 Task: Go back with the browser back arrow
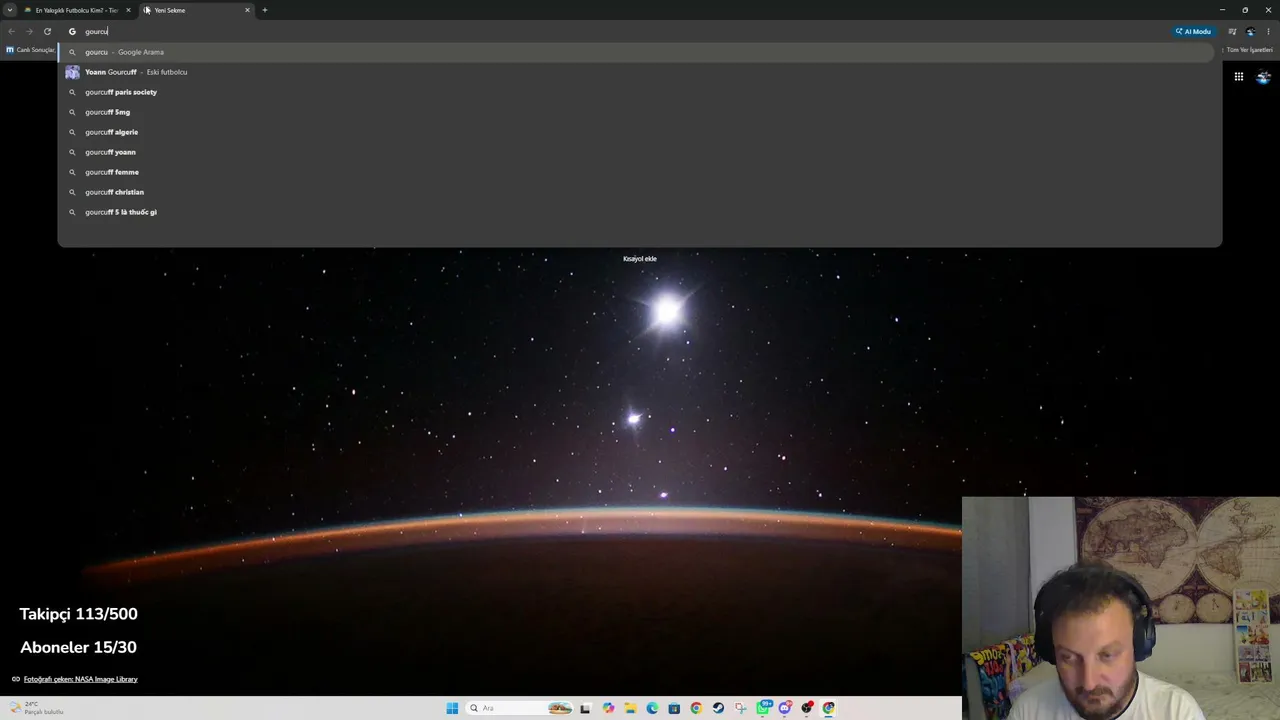(11, 31)
